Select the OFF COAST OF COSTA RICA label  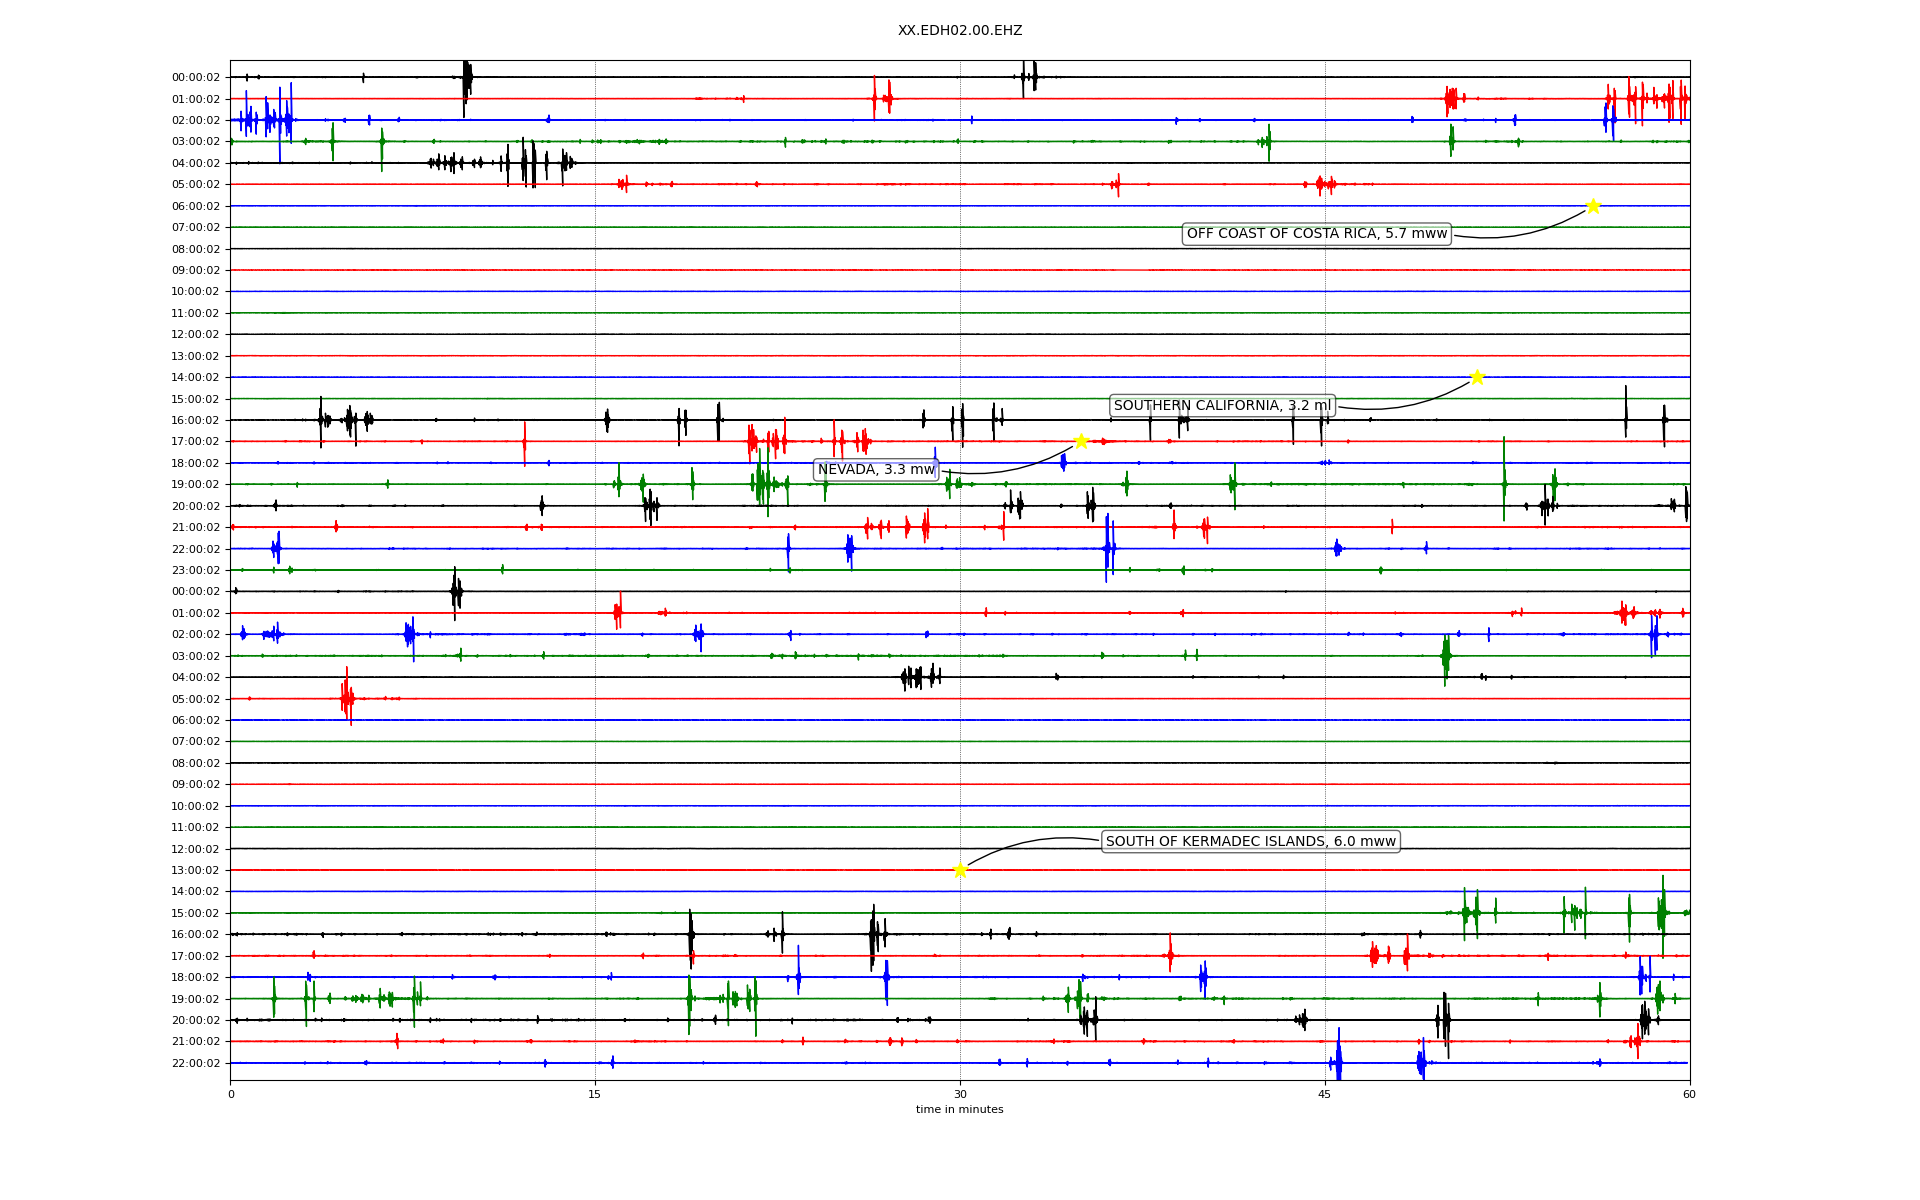coord(1316,234)
